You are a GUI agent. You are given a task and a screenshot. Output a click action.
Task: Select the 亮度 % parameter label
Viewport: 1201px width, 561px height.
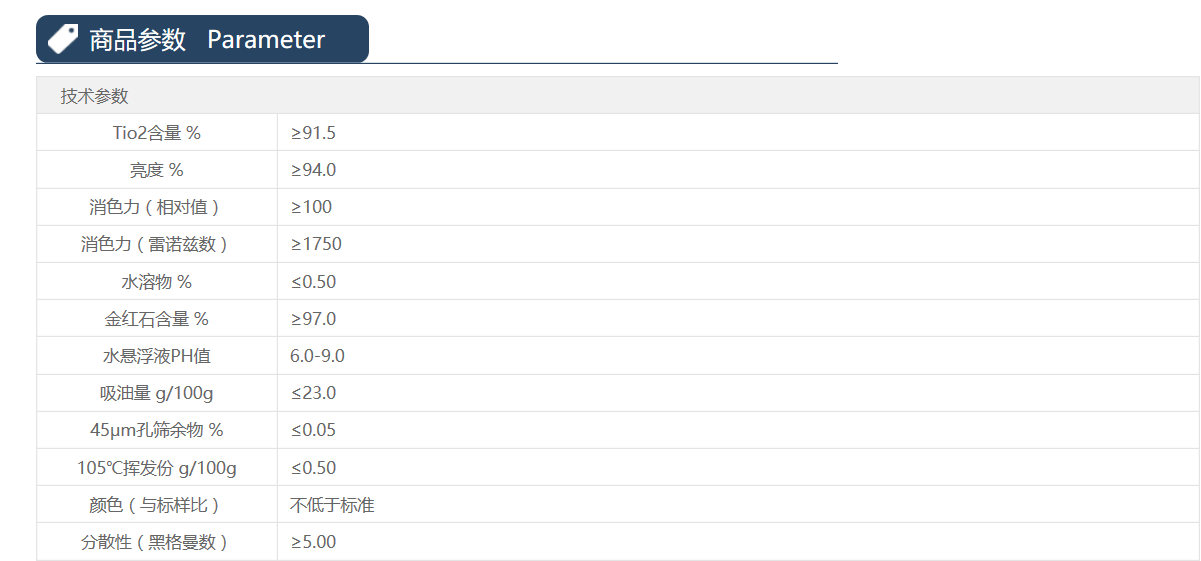(x=157, y=170)
